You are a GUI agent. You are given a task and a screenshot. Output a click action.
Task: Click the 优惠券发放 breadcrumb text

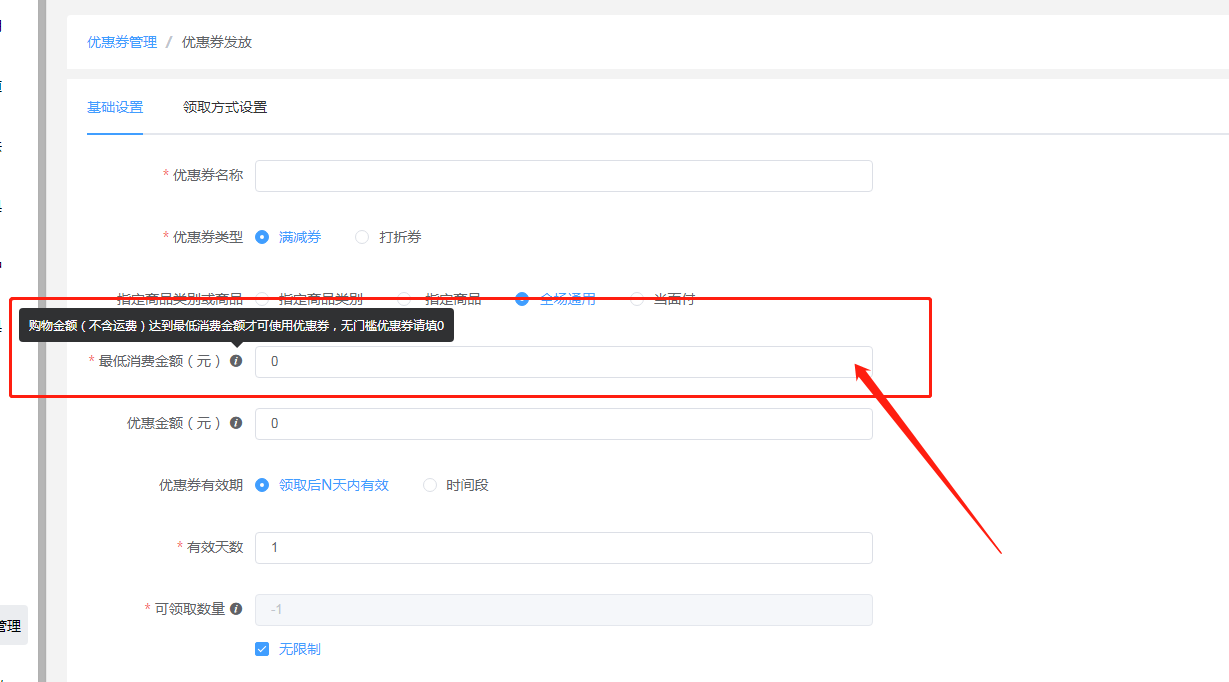(217, 42)
